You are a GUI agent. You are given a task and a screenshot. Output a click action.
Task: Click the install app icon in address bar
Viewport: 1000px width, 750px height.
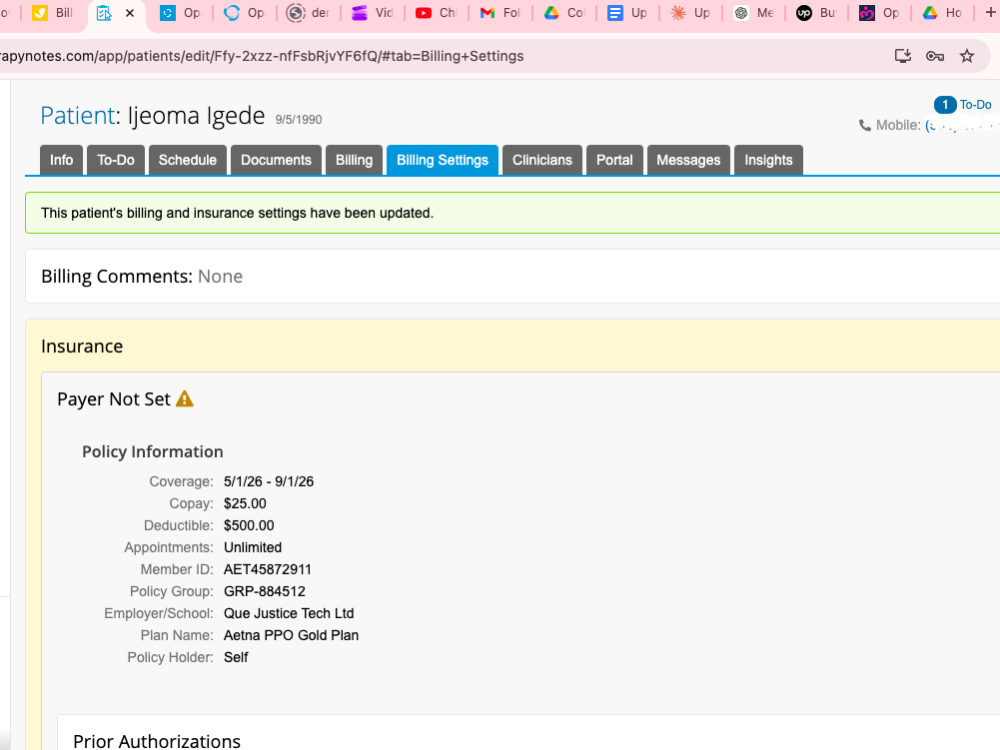(x=902, y=56)
